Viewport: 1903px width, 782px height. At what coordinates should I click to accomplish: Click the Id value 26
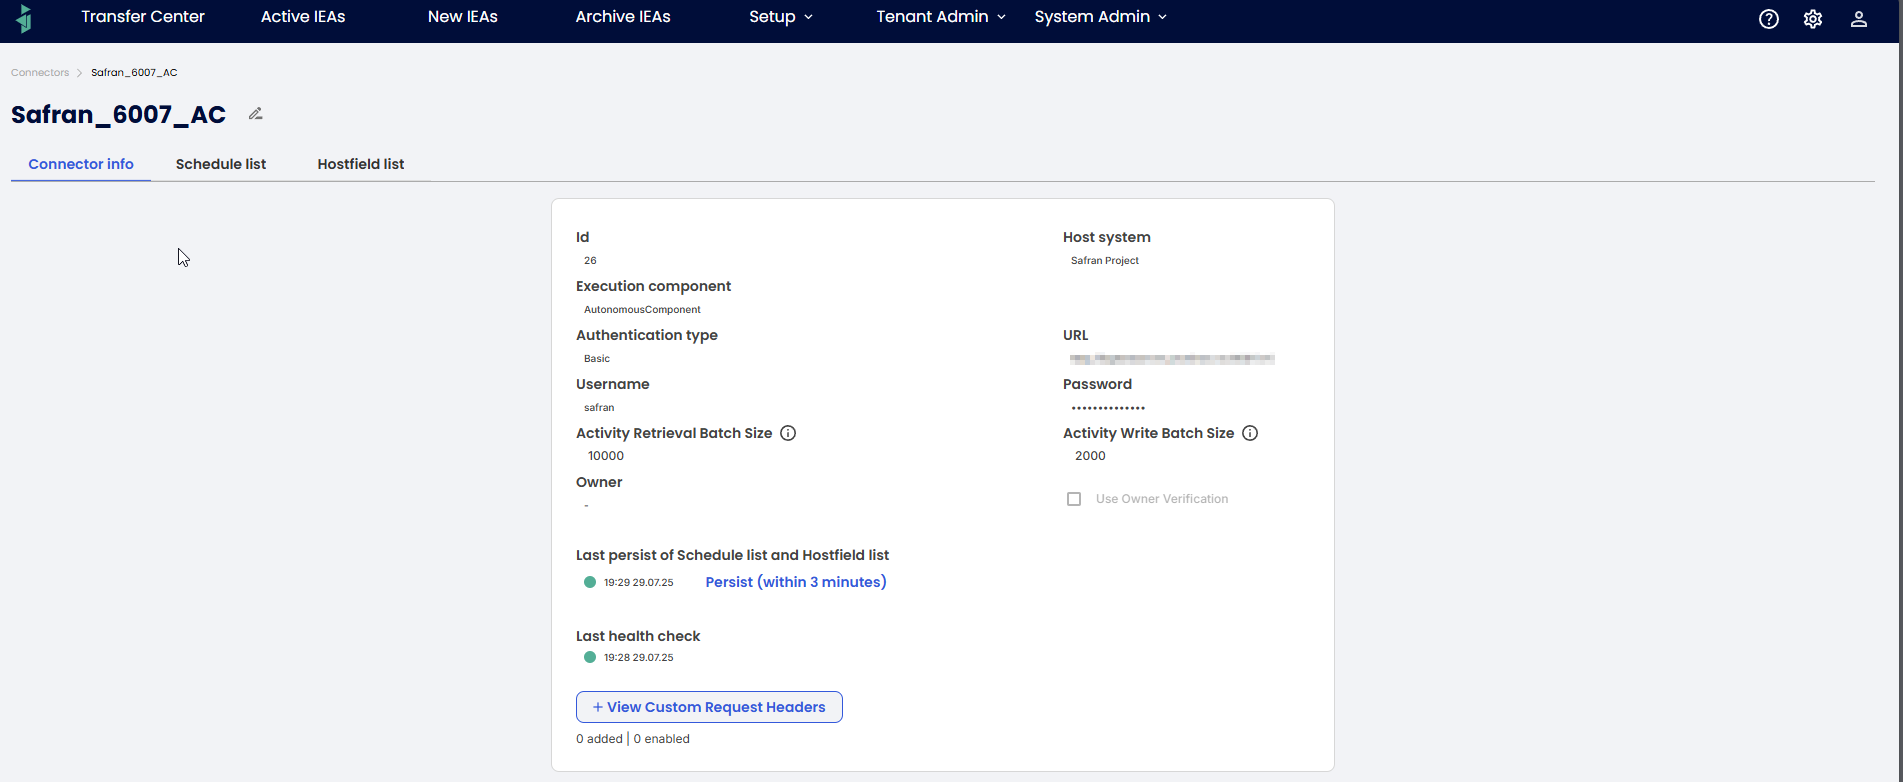coord(590,261)
